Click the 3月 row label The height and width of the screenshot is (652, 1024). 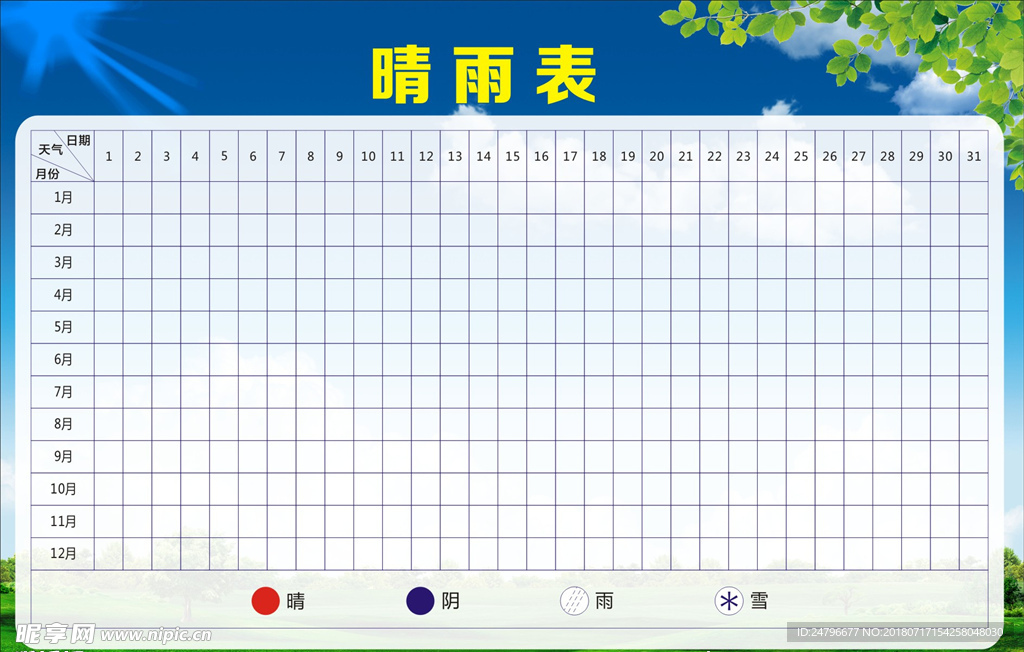point(62,262)
